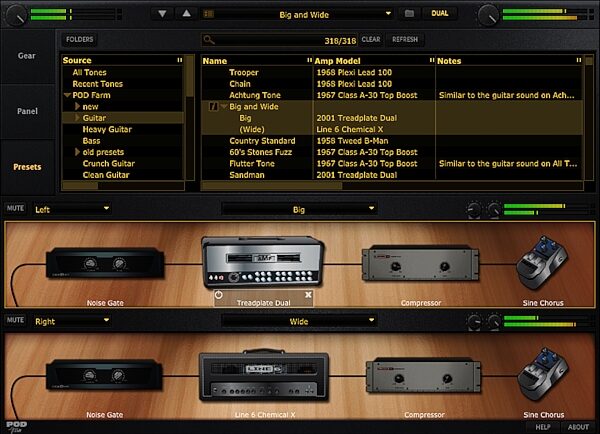Select the Sandman preset
Image resolution: width=600 pixels, height=434 pixels.
[x=392, y=175]
